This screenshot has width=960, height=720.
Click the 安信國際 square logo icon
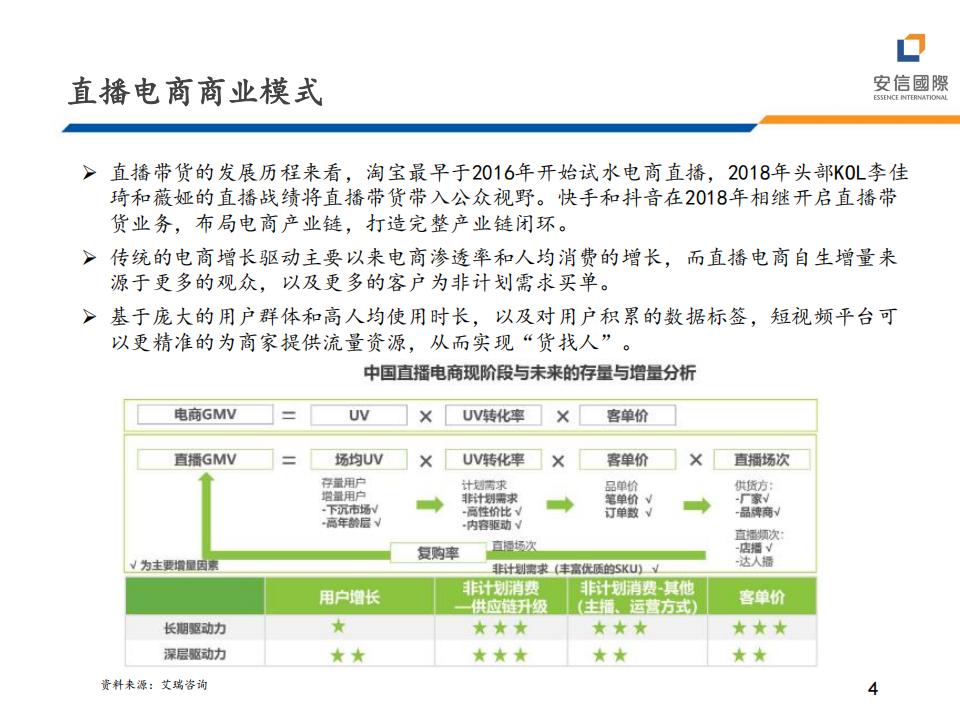pyautogui.click(x=910, y=48)
